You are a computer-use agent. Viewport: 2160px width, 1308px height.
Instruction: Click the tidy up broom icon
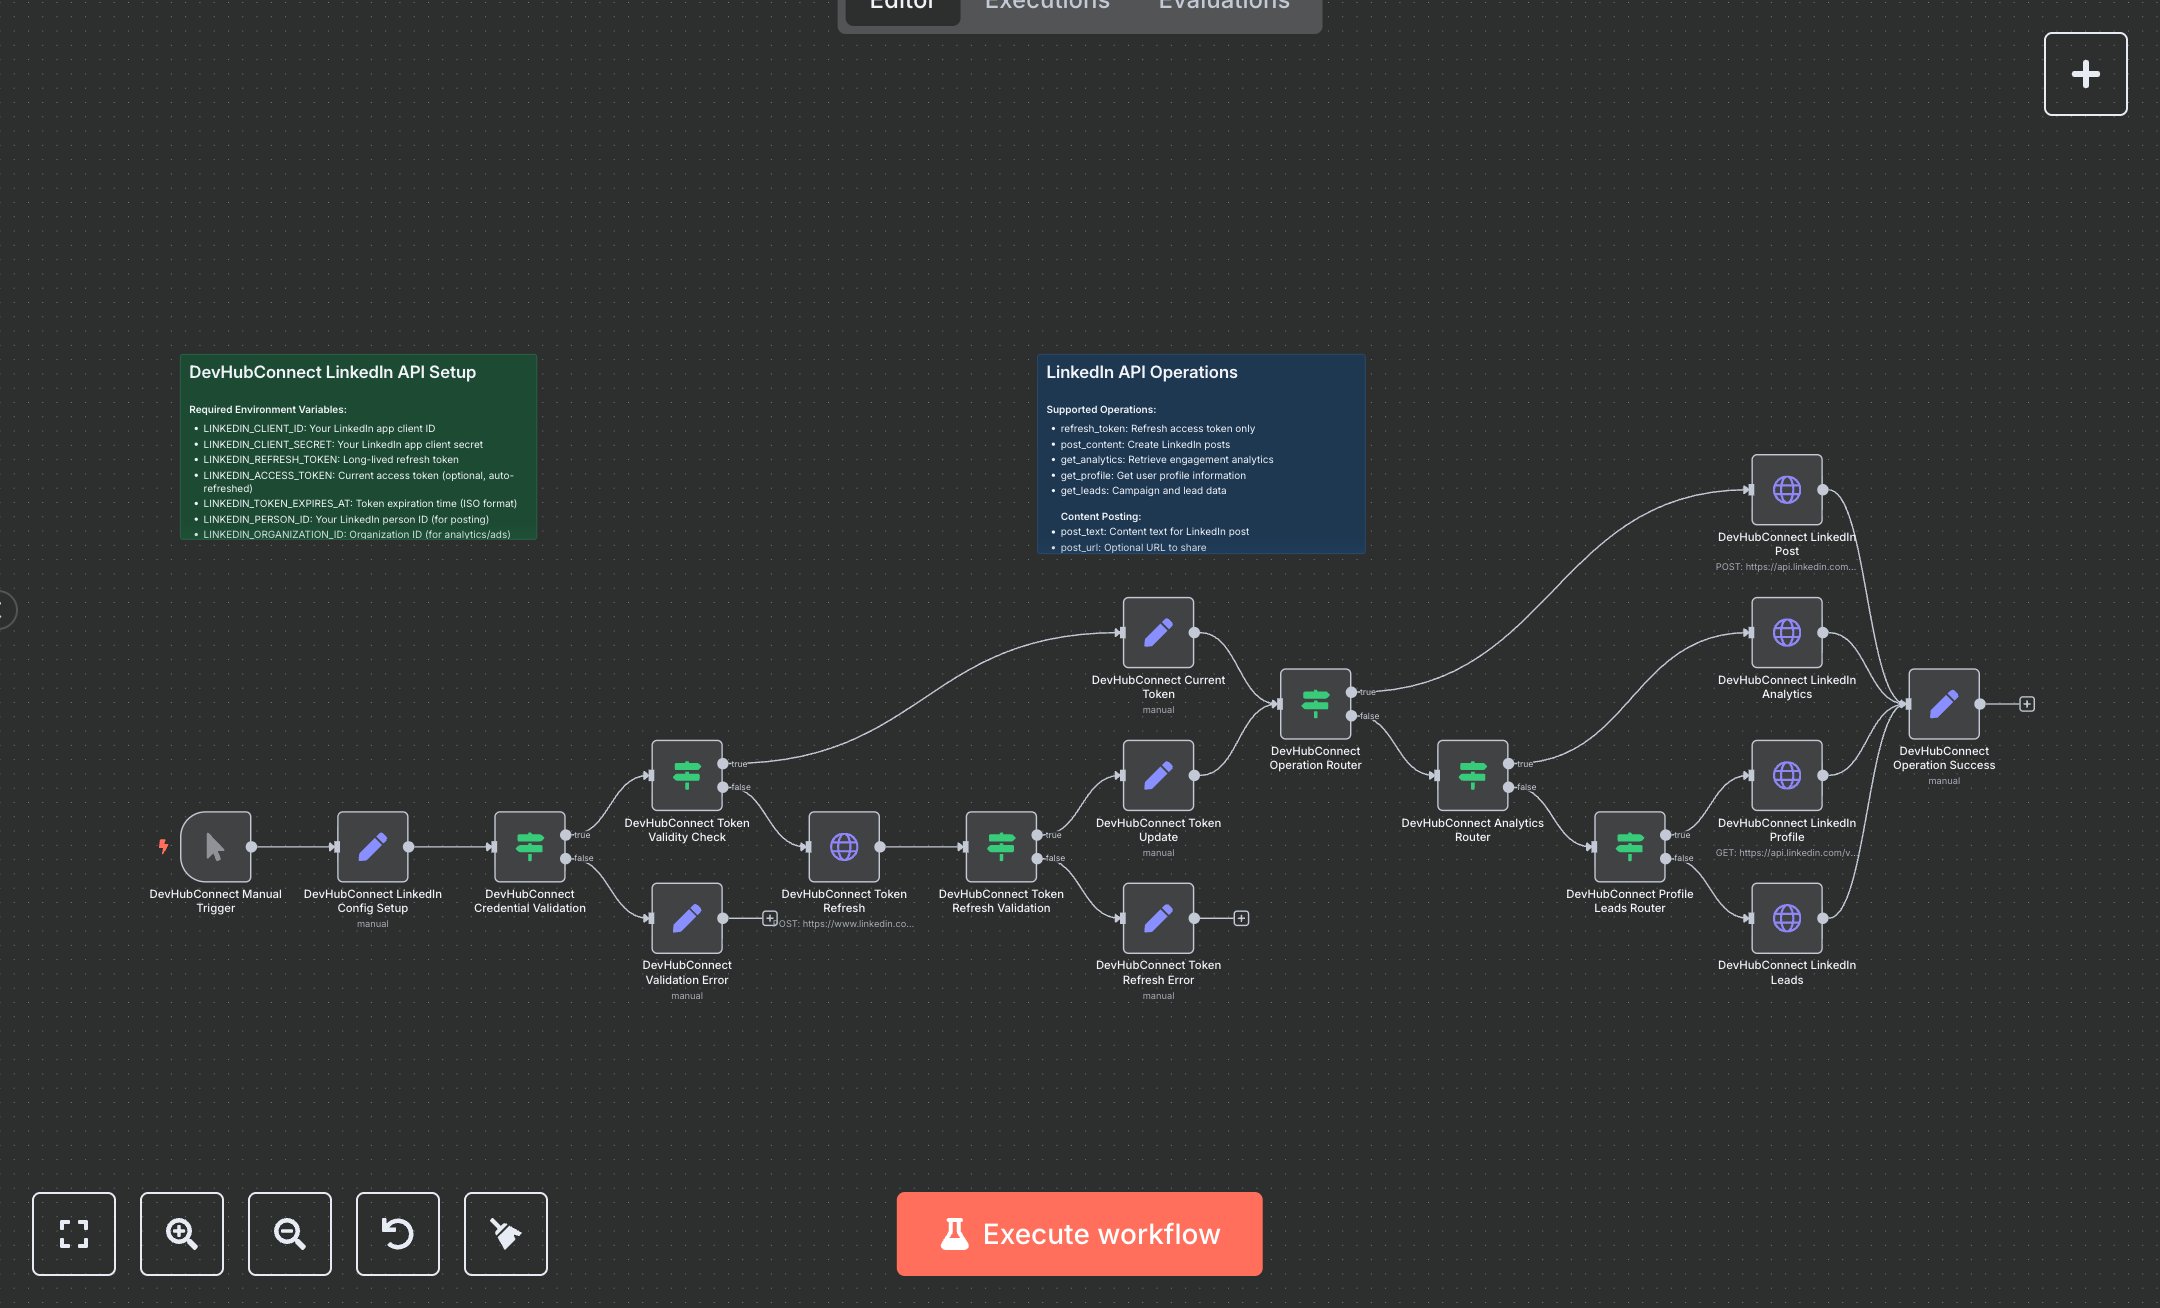pyautogui.click(x=505, y=1233)
